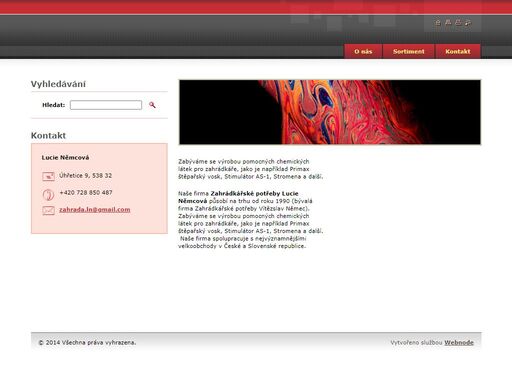This screenshot has width=512, height=384.
Task: Click the red abstract banner image
Action: pos(330,112)
